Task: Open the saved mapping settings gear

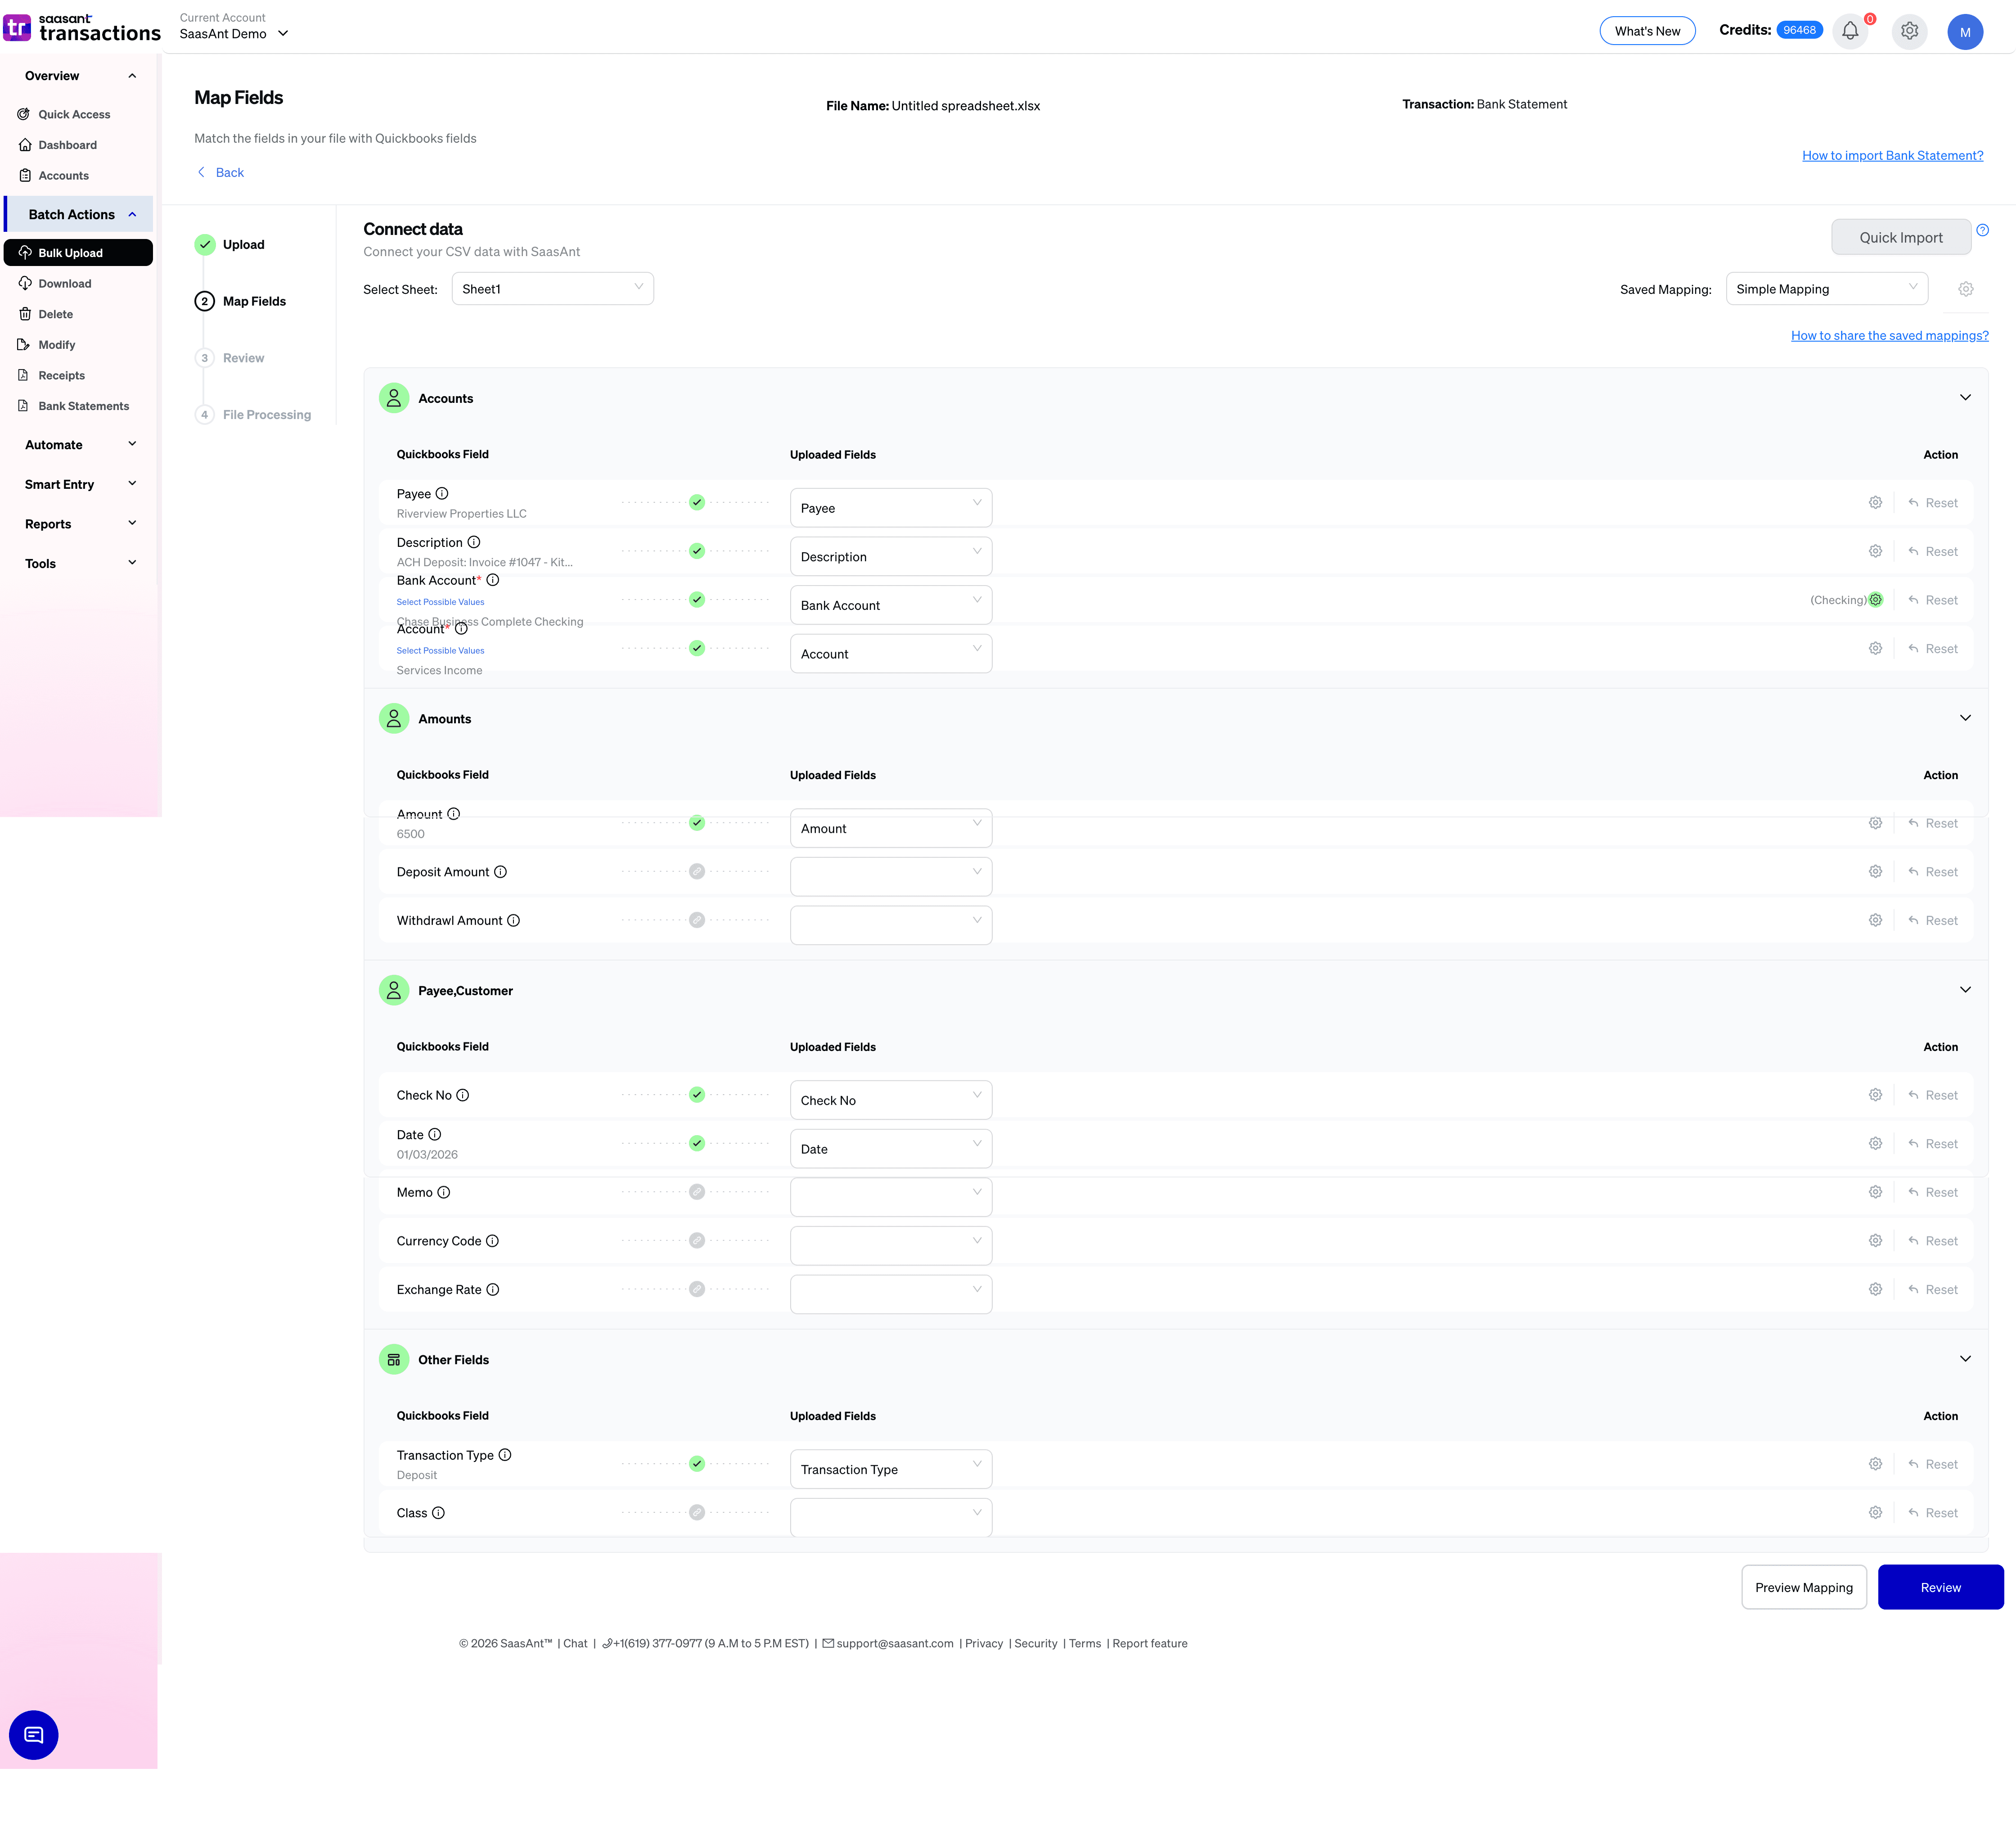Action: (x=1966, y=288)
